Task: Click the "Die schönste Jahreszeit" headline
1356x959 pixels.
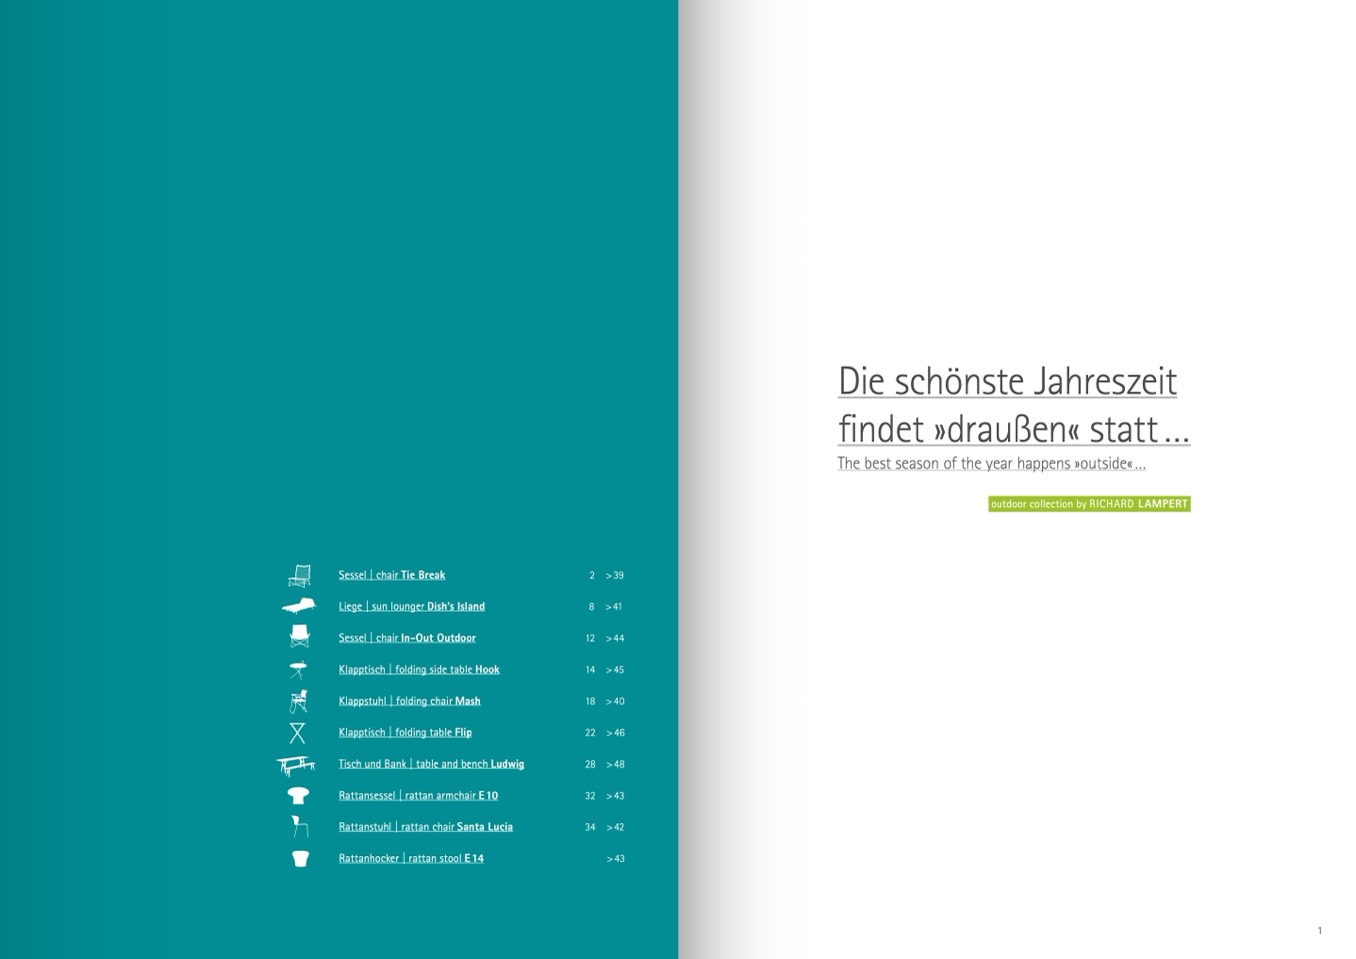Action: tap(1007, 382)
